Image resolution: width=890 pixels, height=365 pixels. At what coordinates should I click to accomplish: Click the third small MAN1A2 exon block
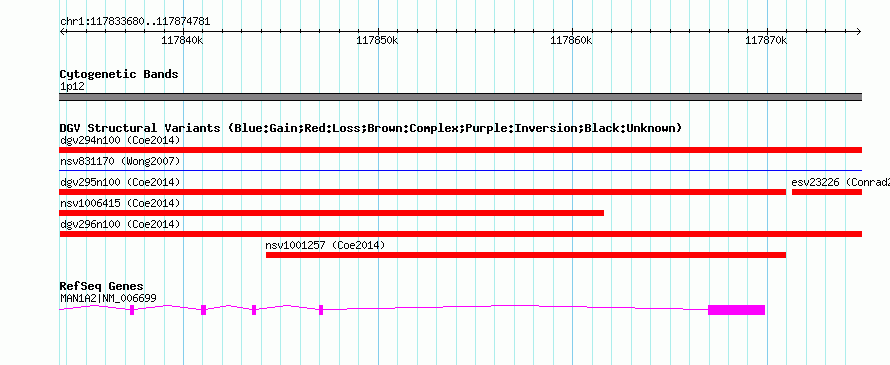254,310
